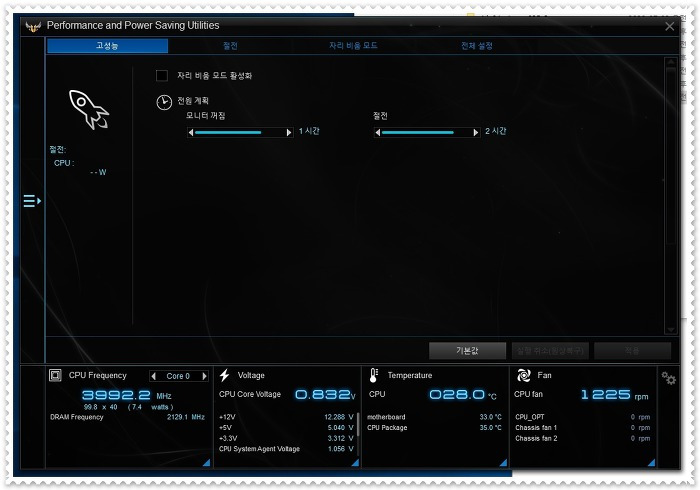Image resolution: width=700 pixels, height=490 pixels.
Task: Decrease 절전 sleep time with left arrow
Action: click(x=378, y=132)
